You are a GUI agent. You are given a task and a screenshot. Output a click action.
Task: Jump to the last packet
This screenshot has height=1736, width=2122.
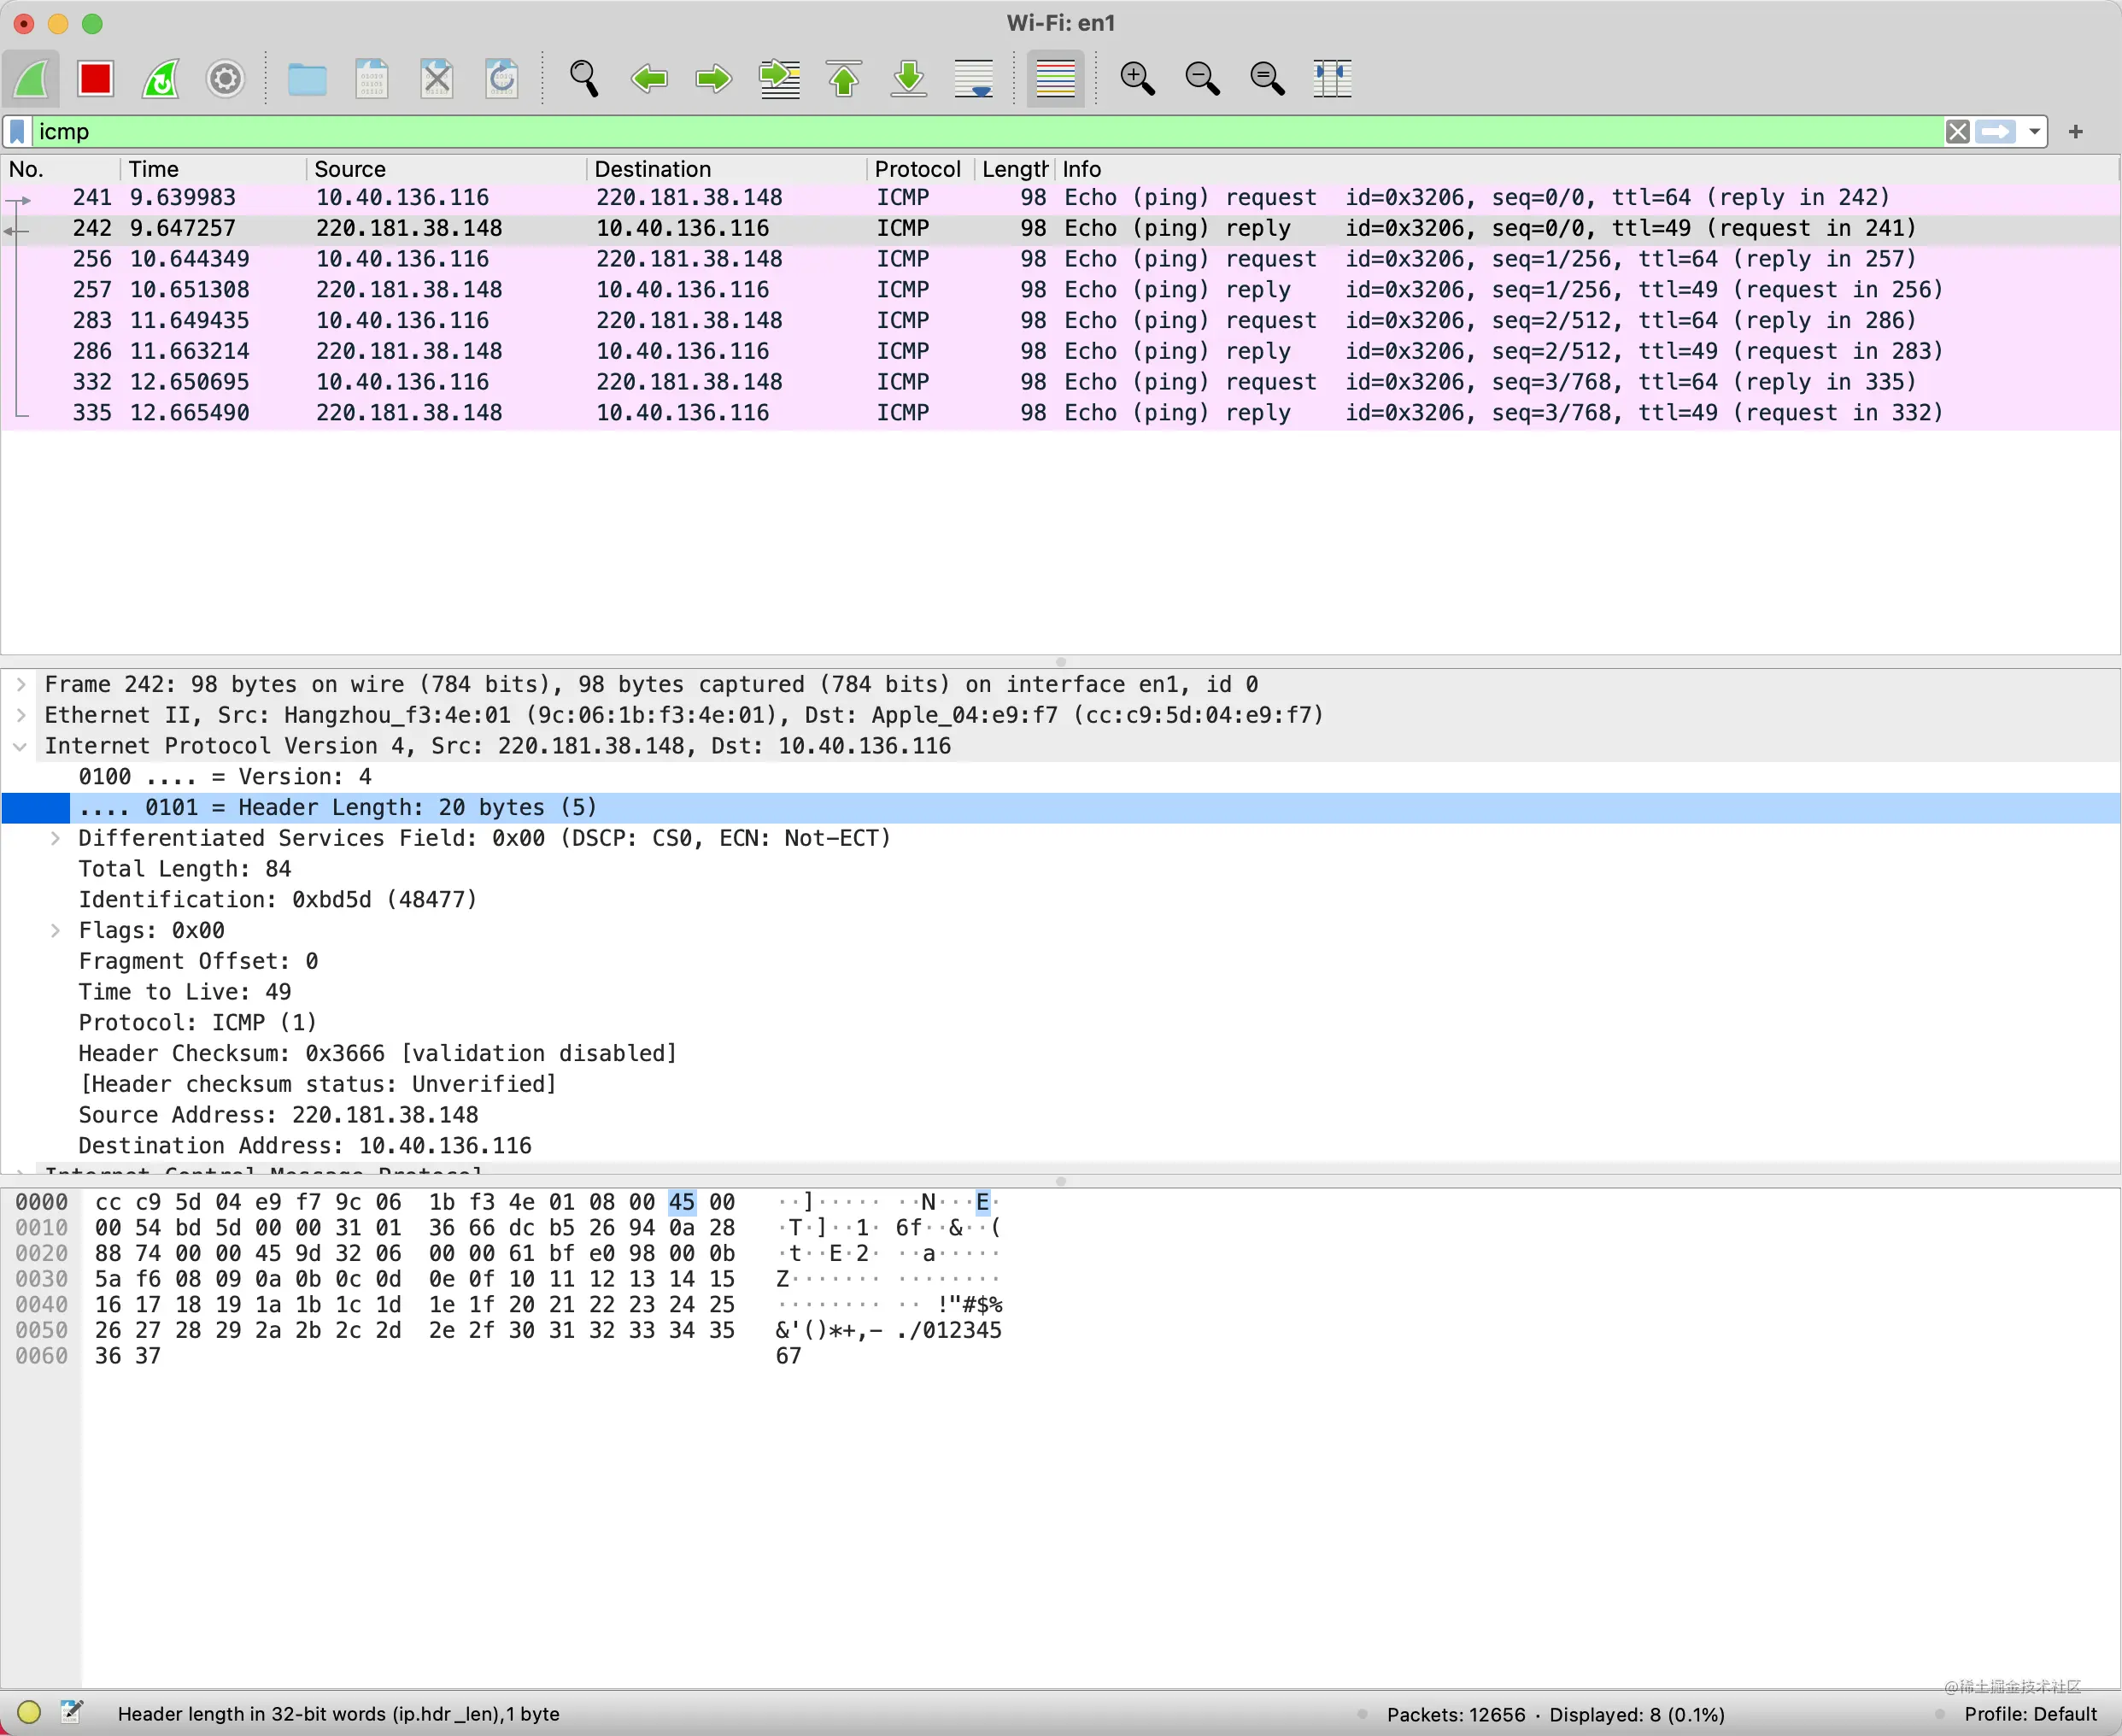(x=909, y=79)
